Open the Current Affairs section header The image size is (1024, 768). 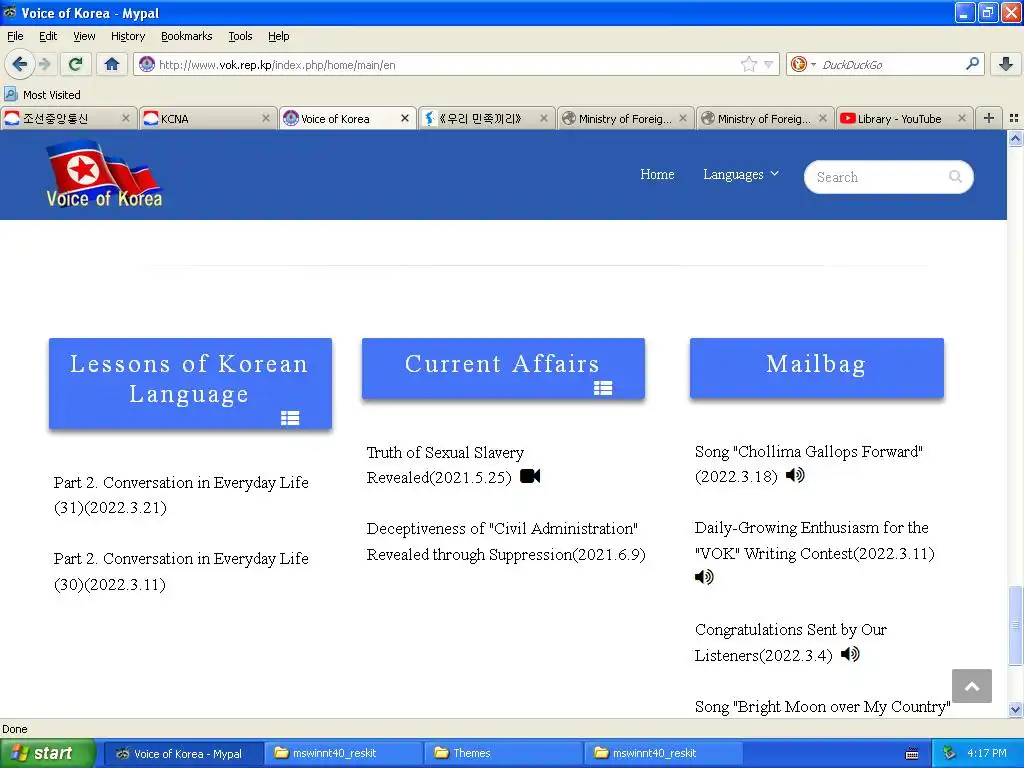[503, 368]
